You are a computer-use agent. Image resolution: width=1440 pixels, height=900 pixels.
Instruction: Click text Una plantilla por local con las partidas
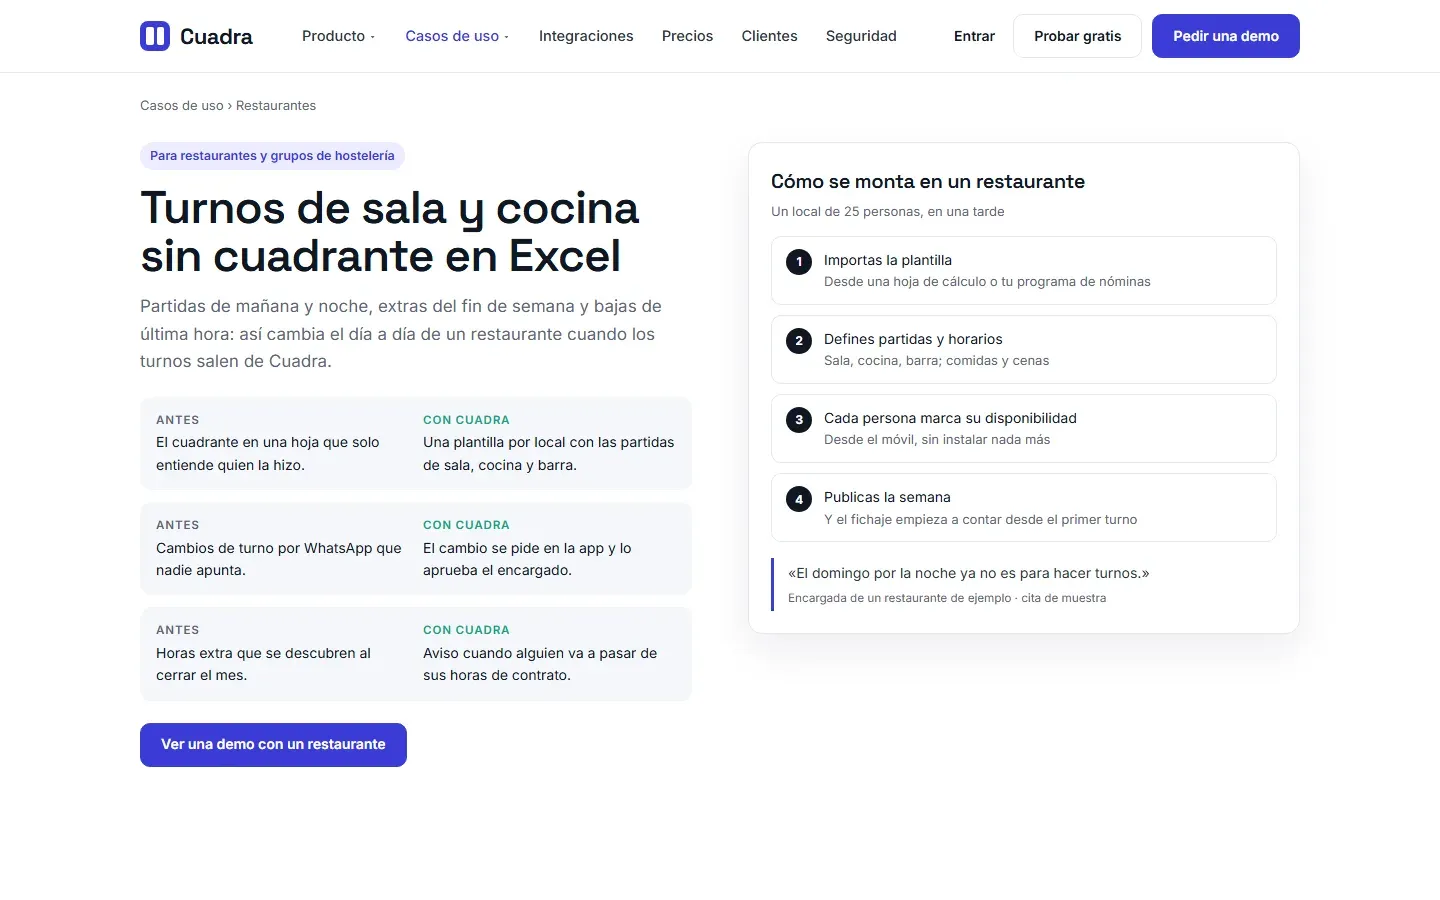click(549, 453)
